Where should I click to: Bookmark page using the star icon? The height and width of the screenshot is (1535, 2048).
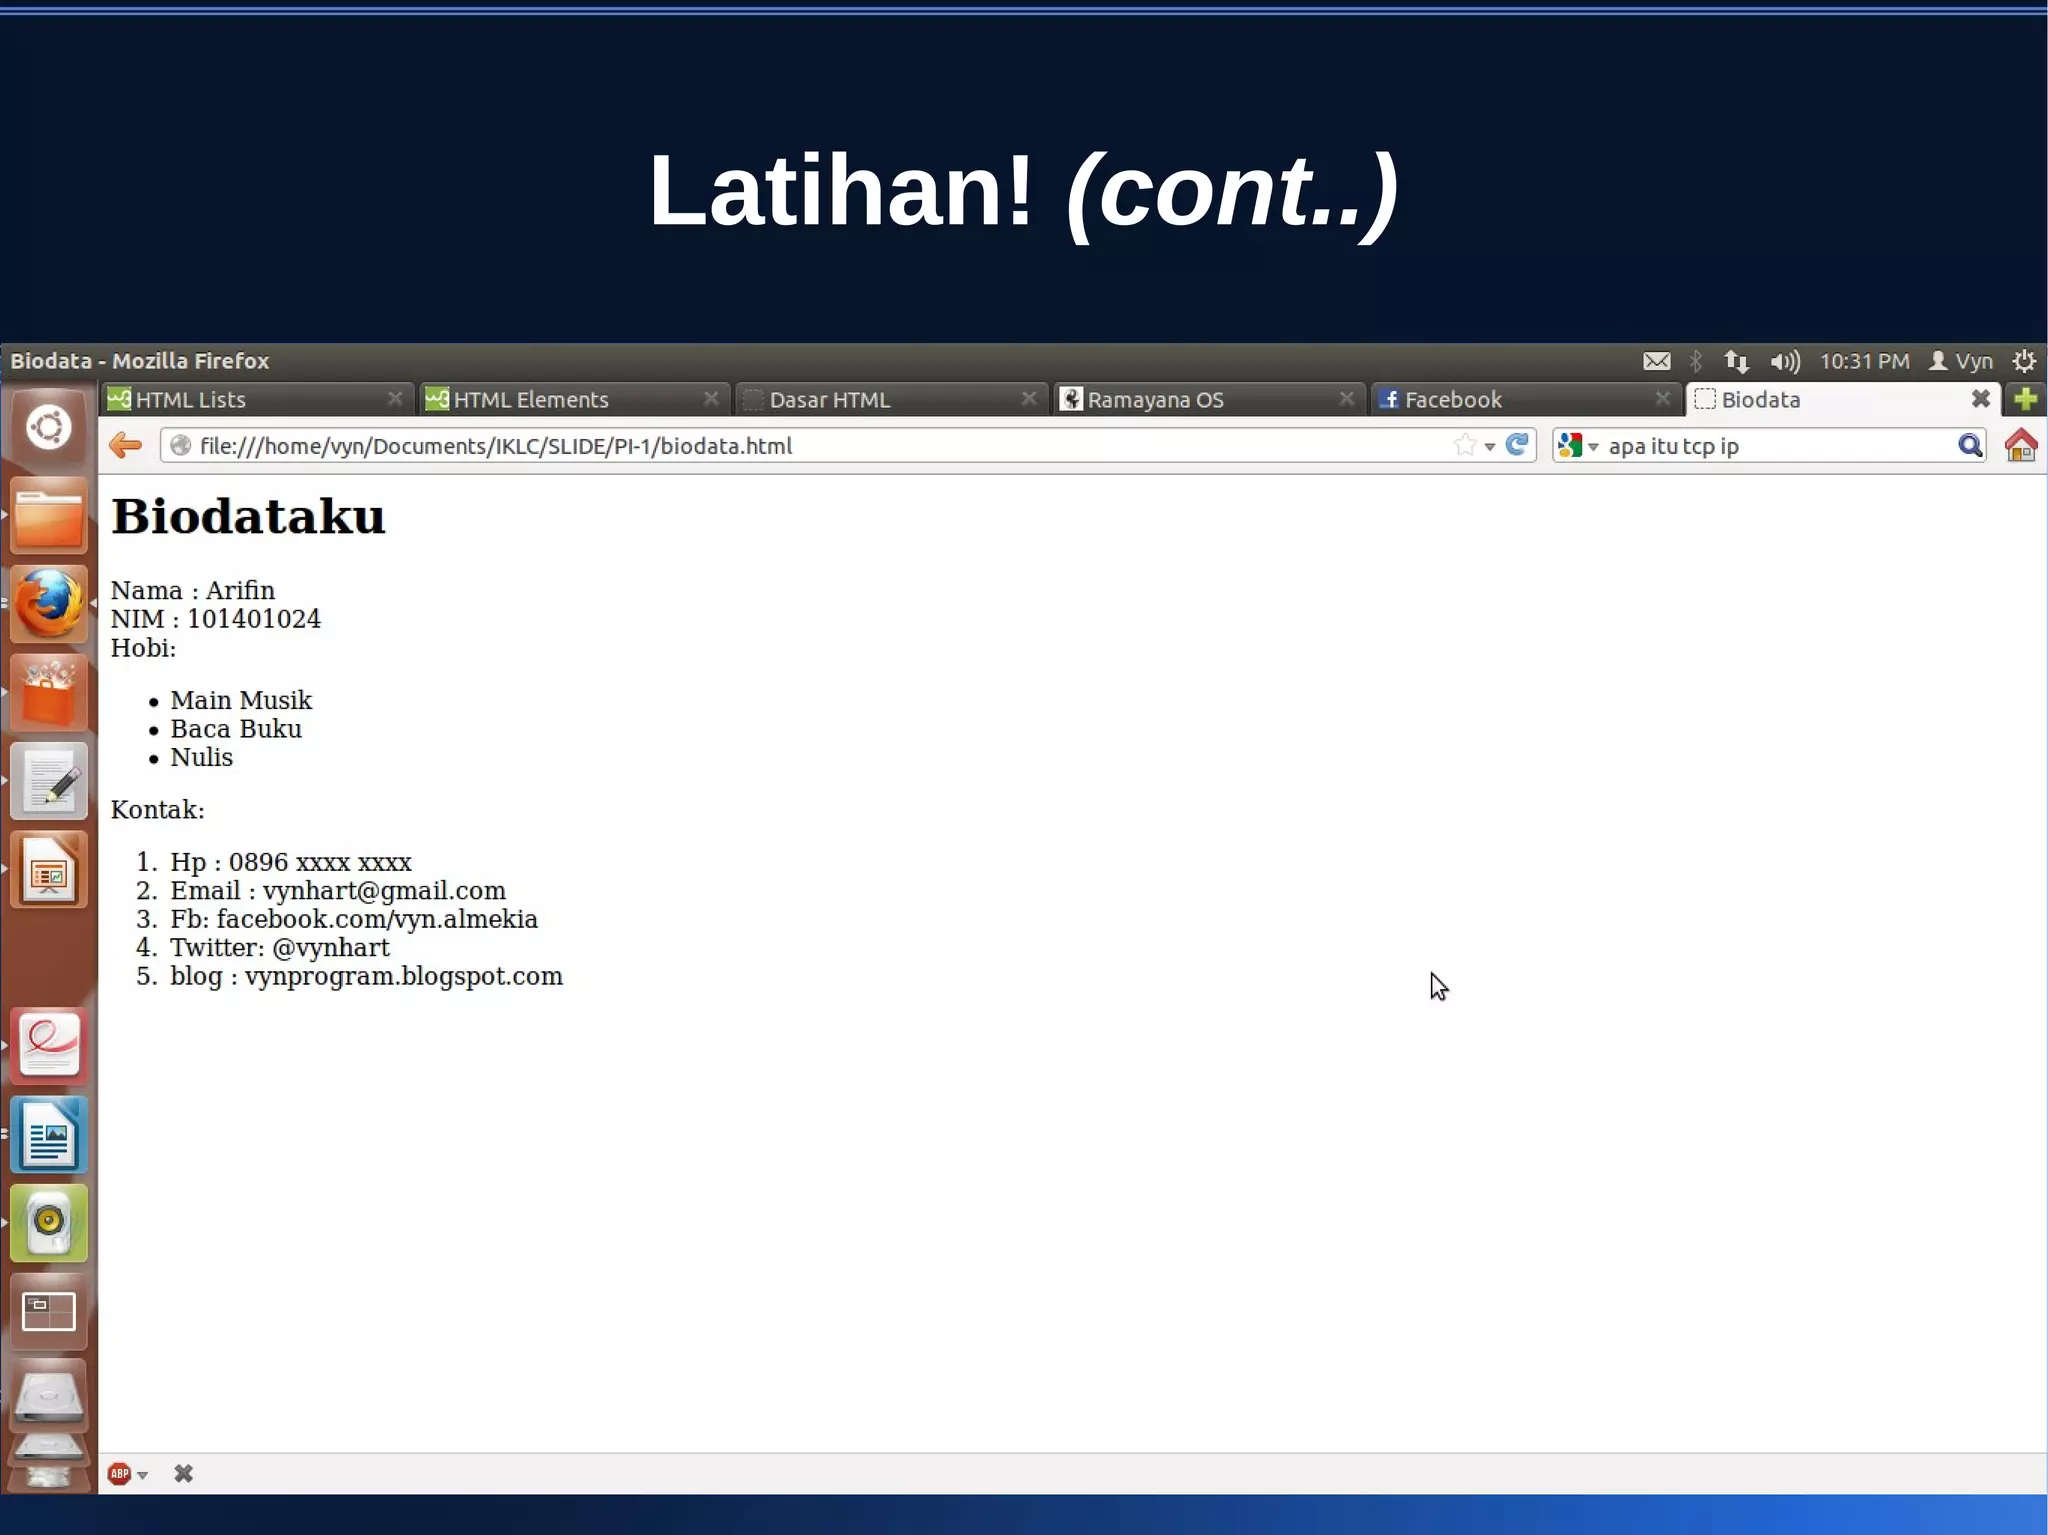click(1464, 445)
